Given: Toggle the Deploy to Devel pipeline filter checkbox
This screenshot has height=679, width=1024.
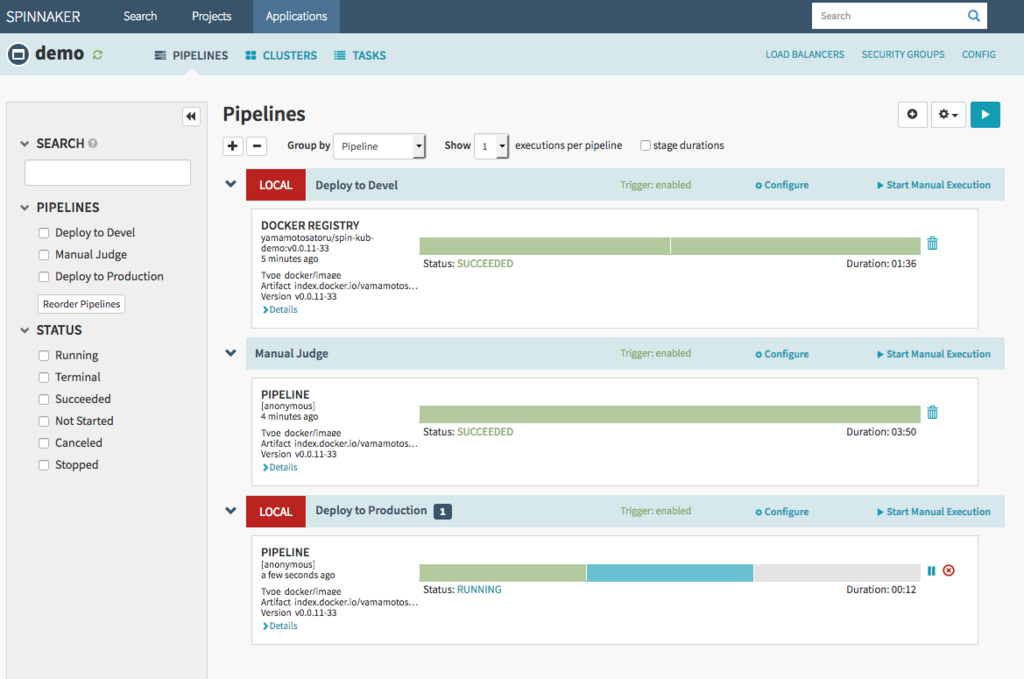Looking at the screenshot, I should pyautogui.click(x=44, y=233).
